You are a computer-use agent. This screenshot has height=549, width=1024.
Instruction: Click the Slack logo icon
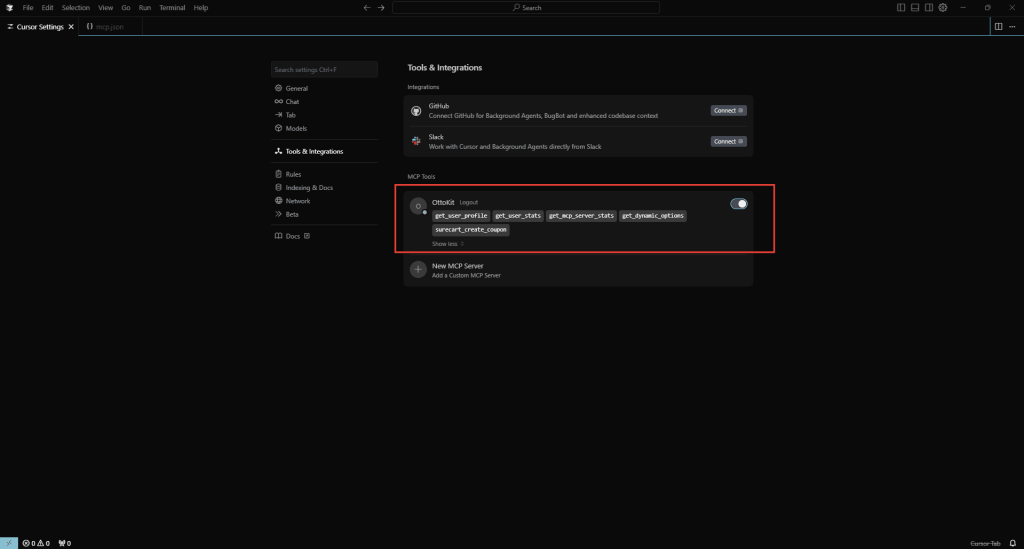point(417,141)
